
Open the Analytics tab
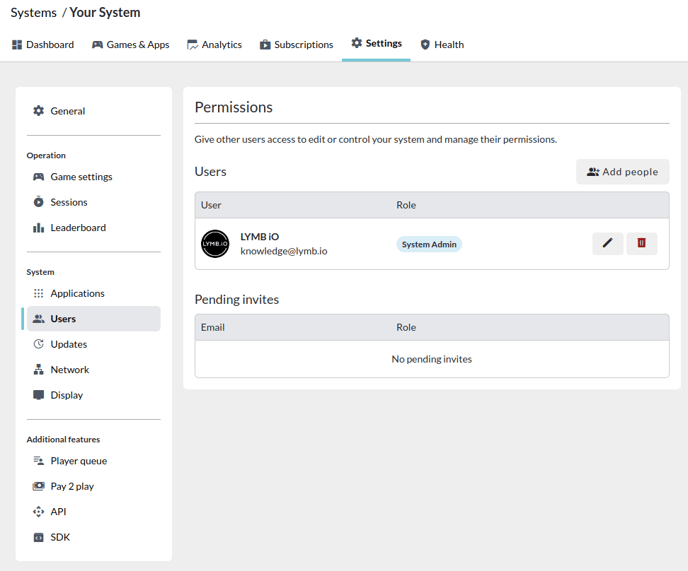[214, 45]
